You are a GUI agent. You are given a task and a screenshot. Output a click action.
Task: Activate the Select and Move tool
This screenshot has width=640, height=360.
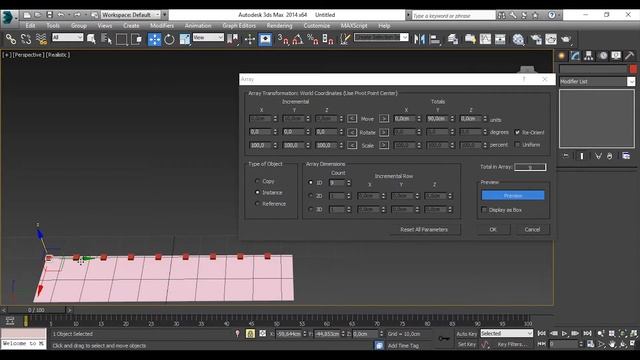(154, 39)
